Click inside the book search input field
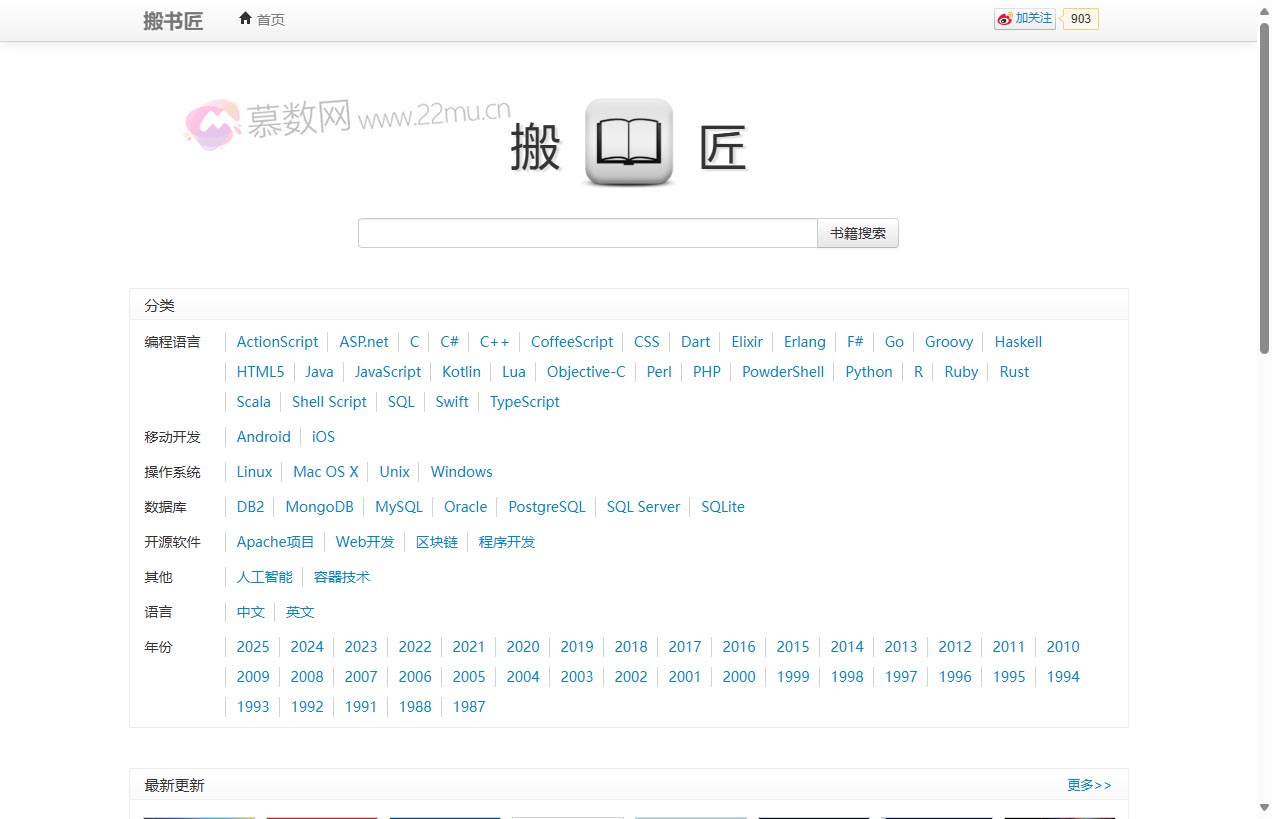The height and width of the screenshot is (819, 1272). click(587, 232)
